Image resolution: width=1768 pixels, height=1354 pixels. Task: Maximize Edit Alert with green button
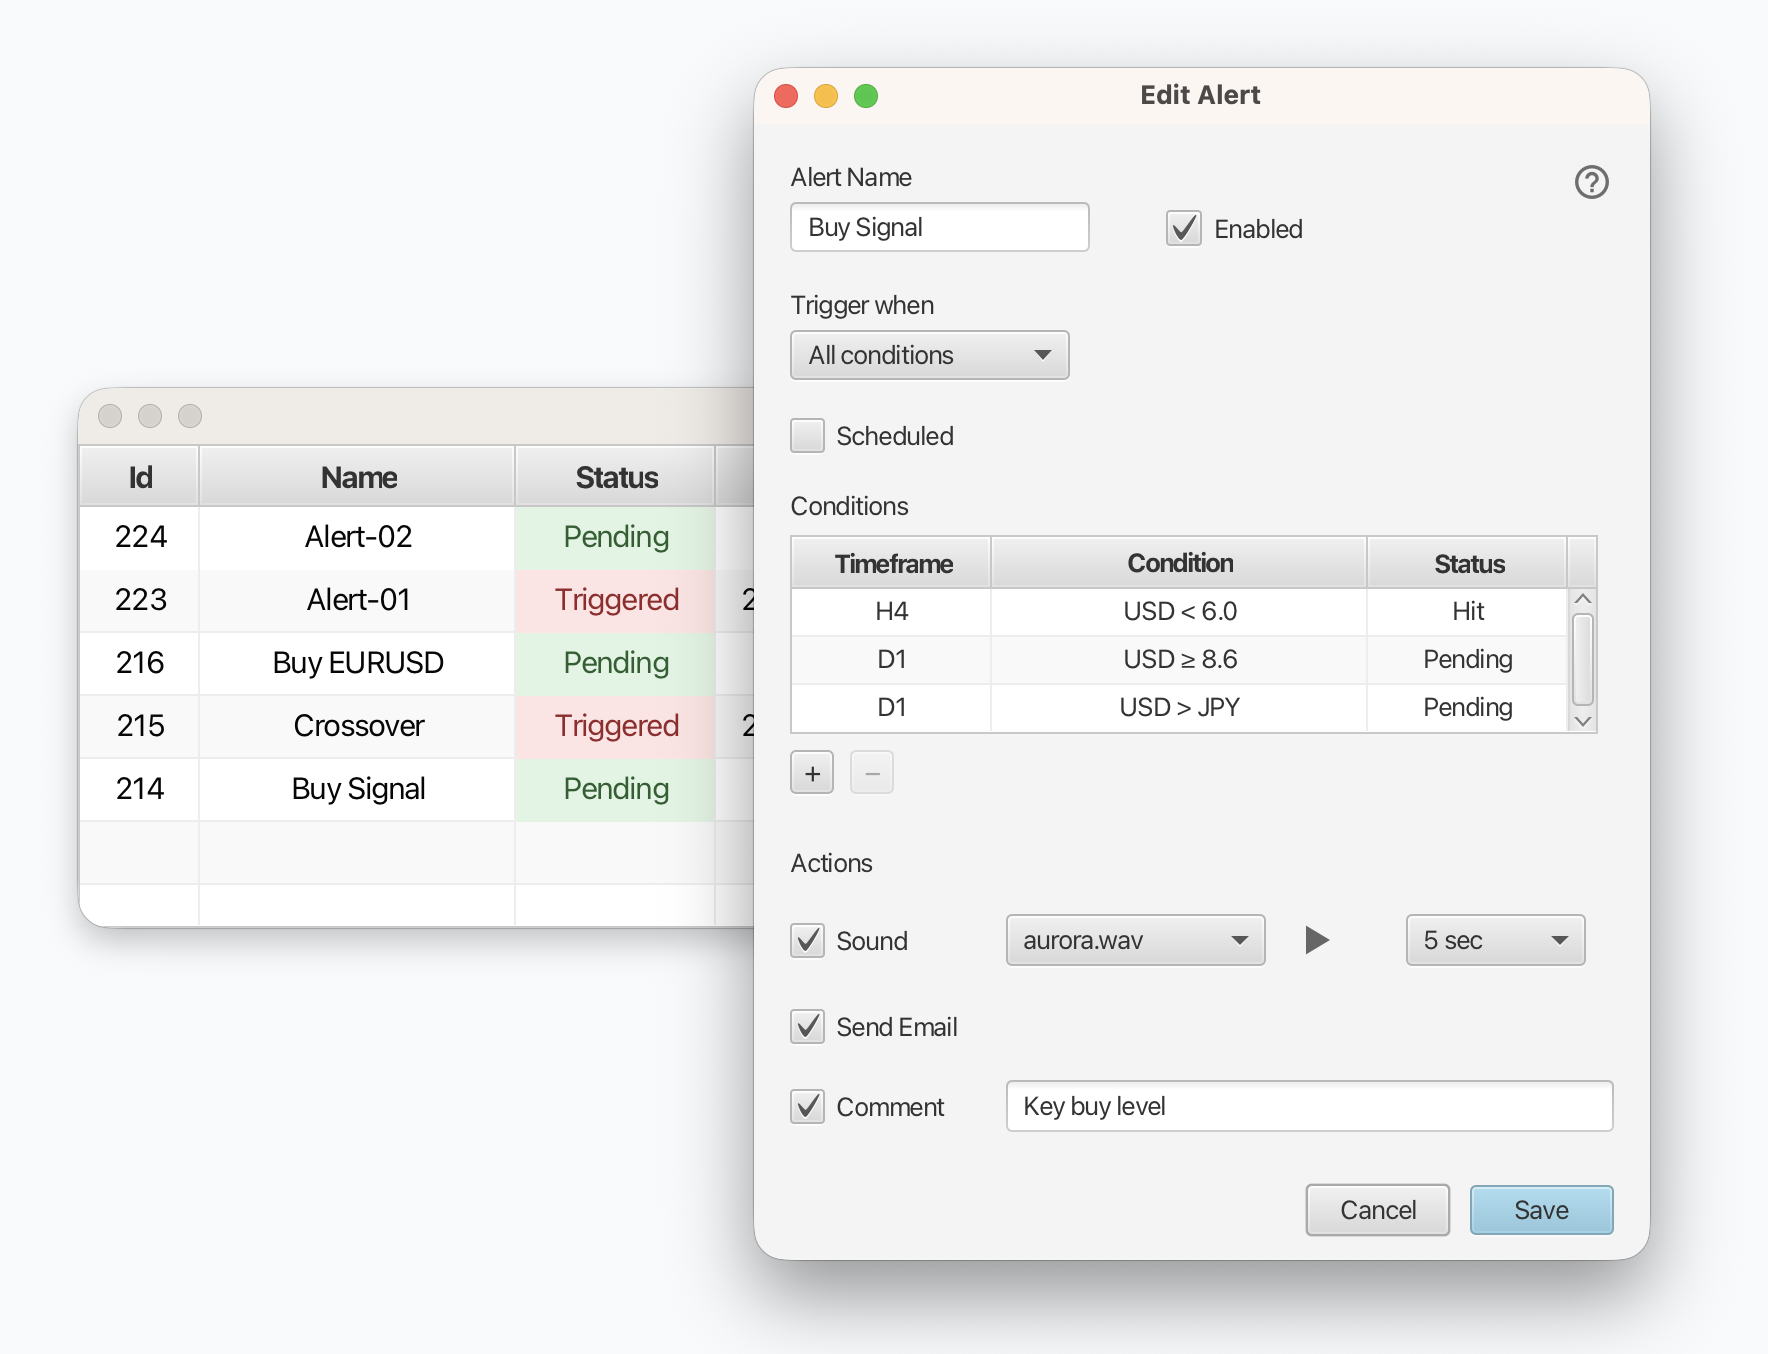[x=866, y=96]
